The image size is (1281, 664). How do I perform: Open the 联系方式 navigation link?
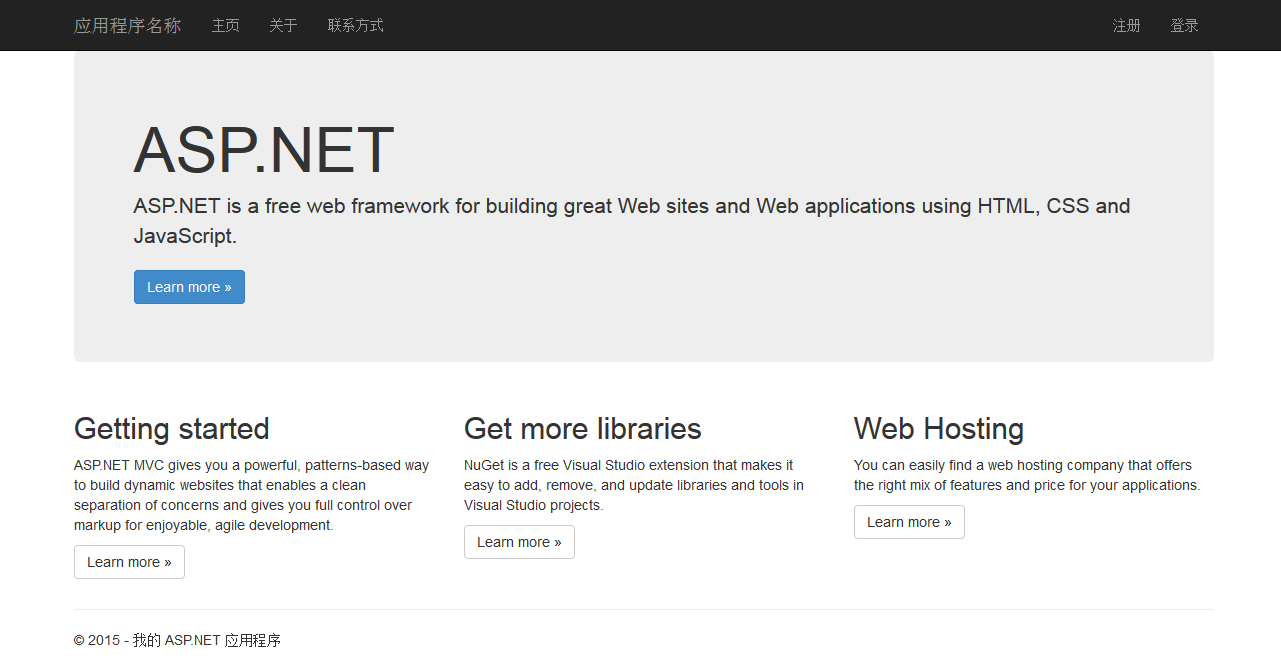point(356,25)
